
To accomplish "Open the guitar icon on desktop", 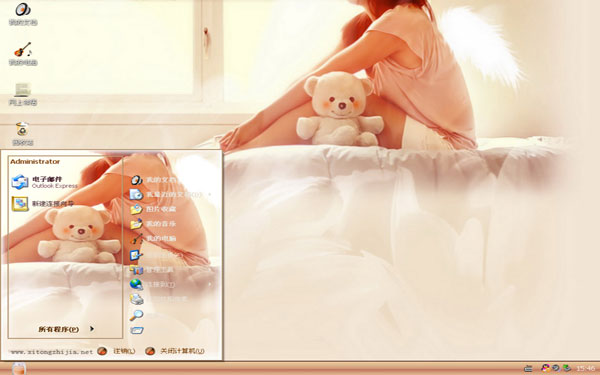I will coord(23,54).
